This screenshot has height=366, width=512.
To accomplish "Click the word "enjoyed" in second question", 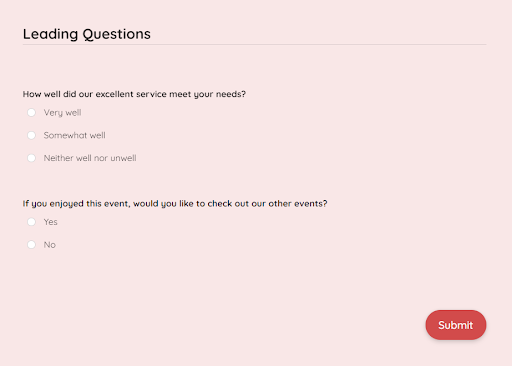I will coord(67,204).
